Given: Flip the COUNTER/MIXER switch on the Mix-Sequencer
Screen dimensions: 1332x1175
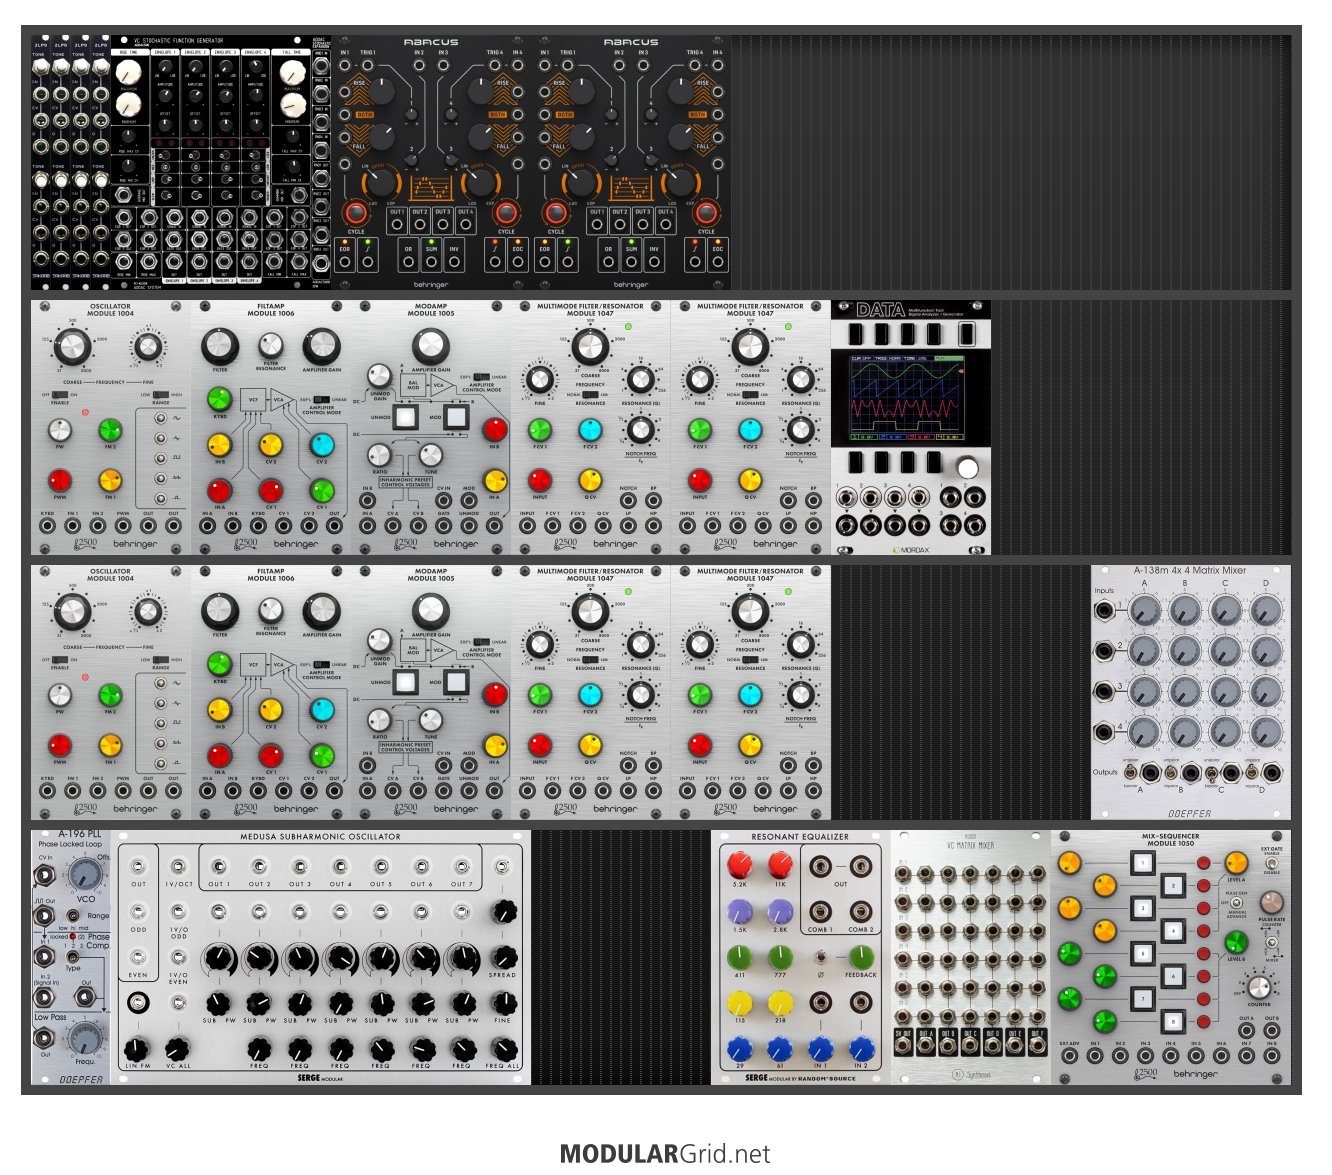Looking at the screenshot, I should [1271, 942].
